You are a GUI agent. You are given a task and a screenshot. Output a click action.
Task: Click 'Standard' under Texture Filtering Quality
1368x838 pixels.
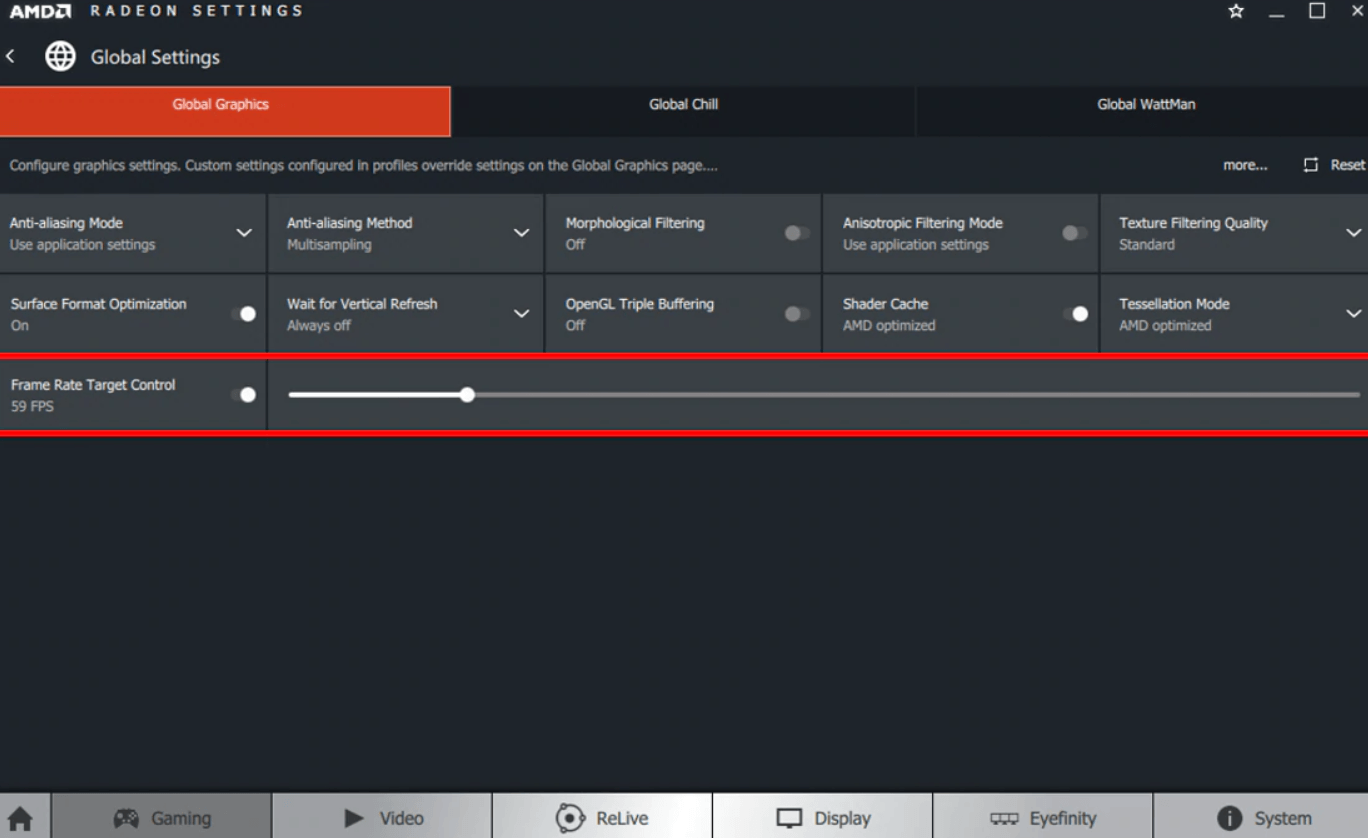(1147, 245)
